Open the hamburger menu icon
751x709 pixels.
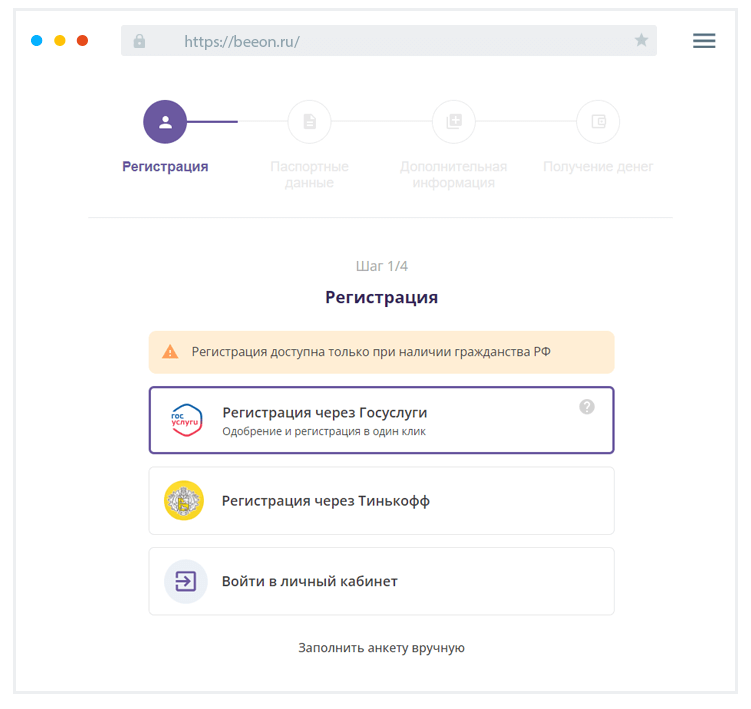click(x=704, y=41)
